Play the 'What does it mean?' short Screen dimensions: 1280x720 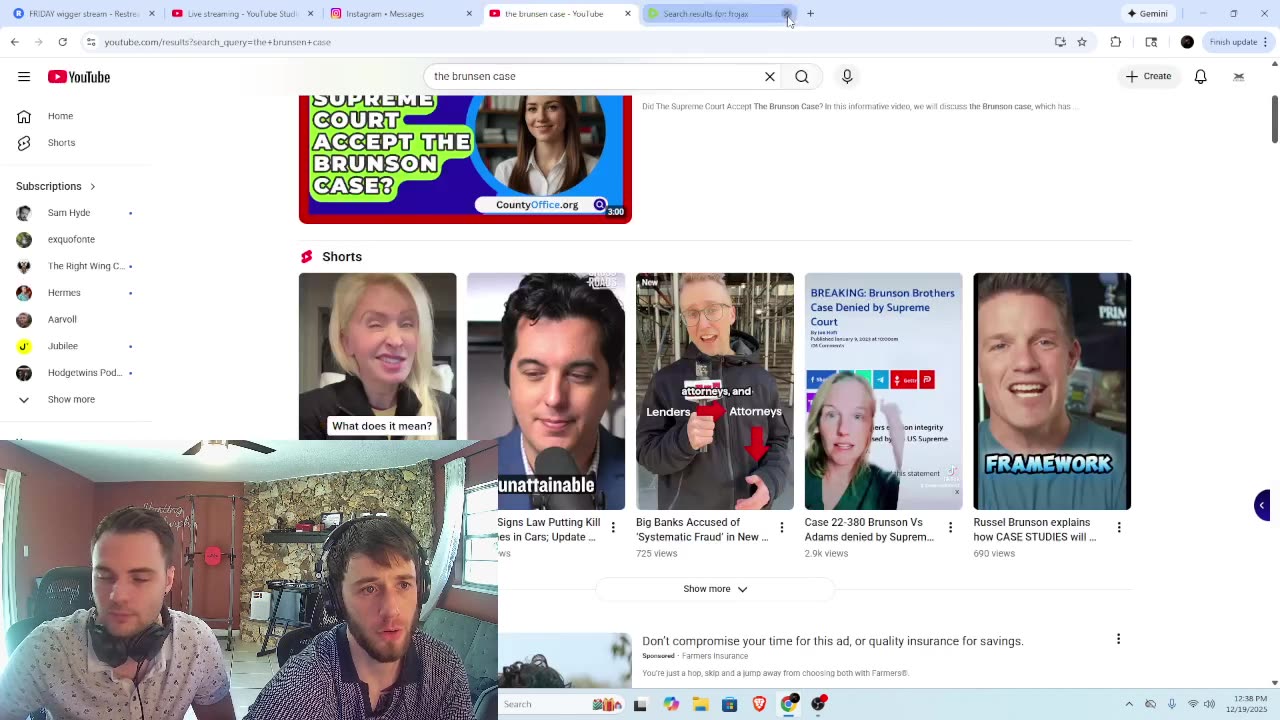(x=377, y=357)
